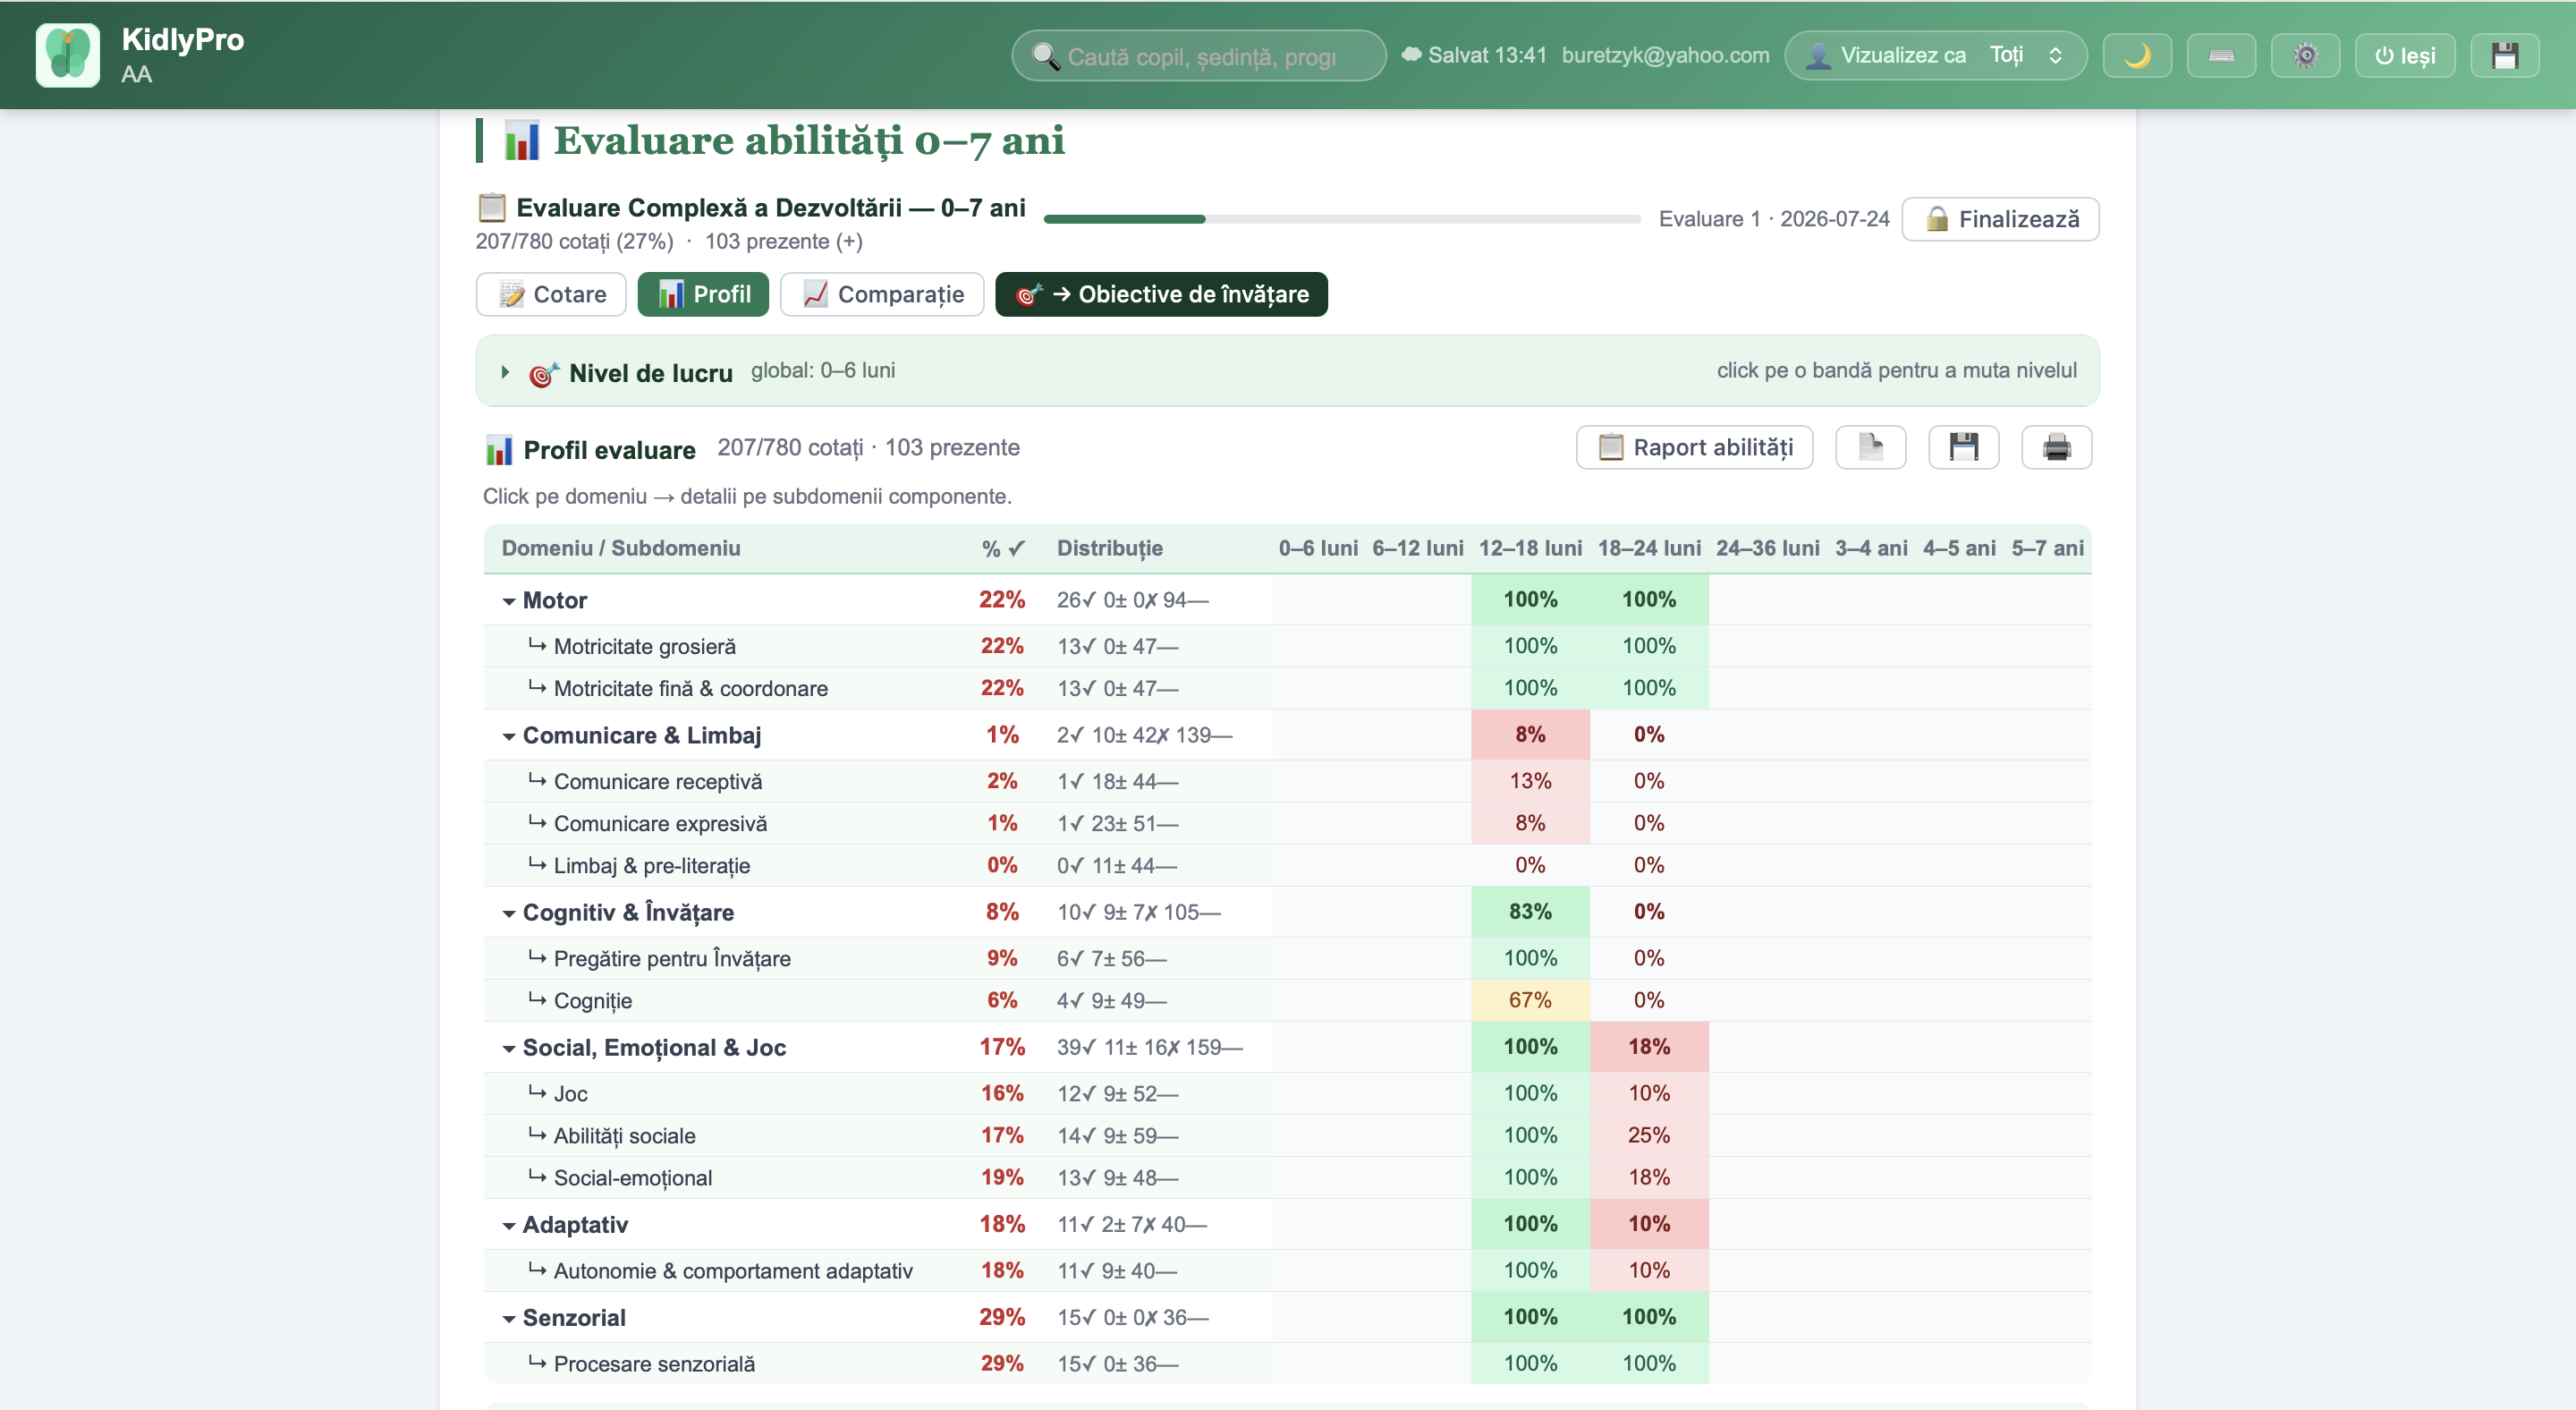Collapse the Adaptativ domain row
Viewport: 2576px width, 1410px height.
[509, 1224]
